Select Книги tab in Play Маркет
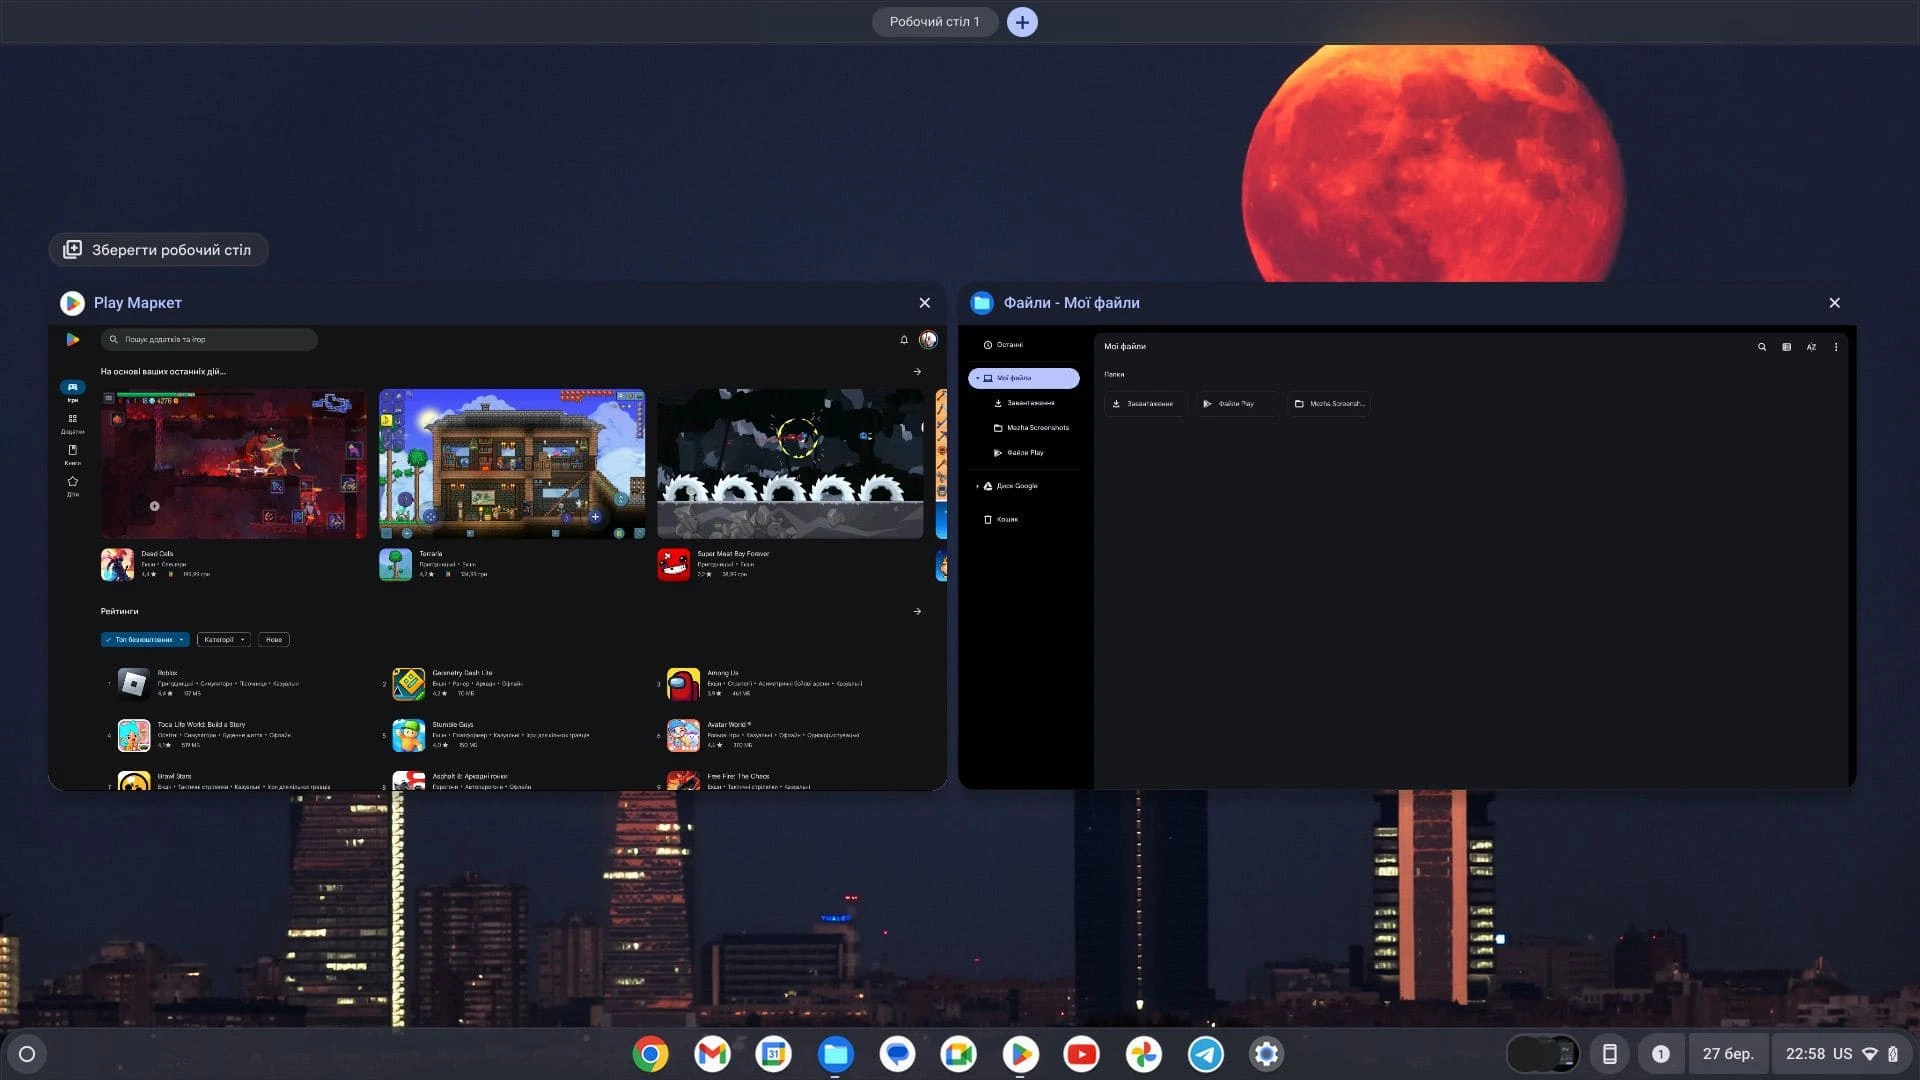Image resolution: width=1920 pixels, height=1080 pixels. [x=72, y=455]
